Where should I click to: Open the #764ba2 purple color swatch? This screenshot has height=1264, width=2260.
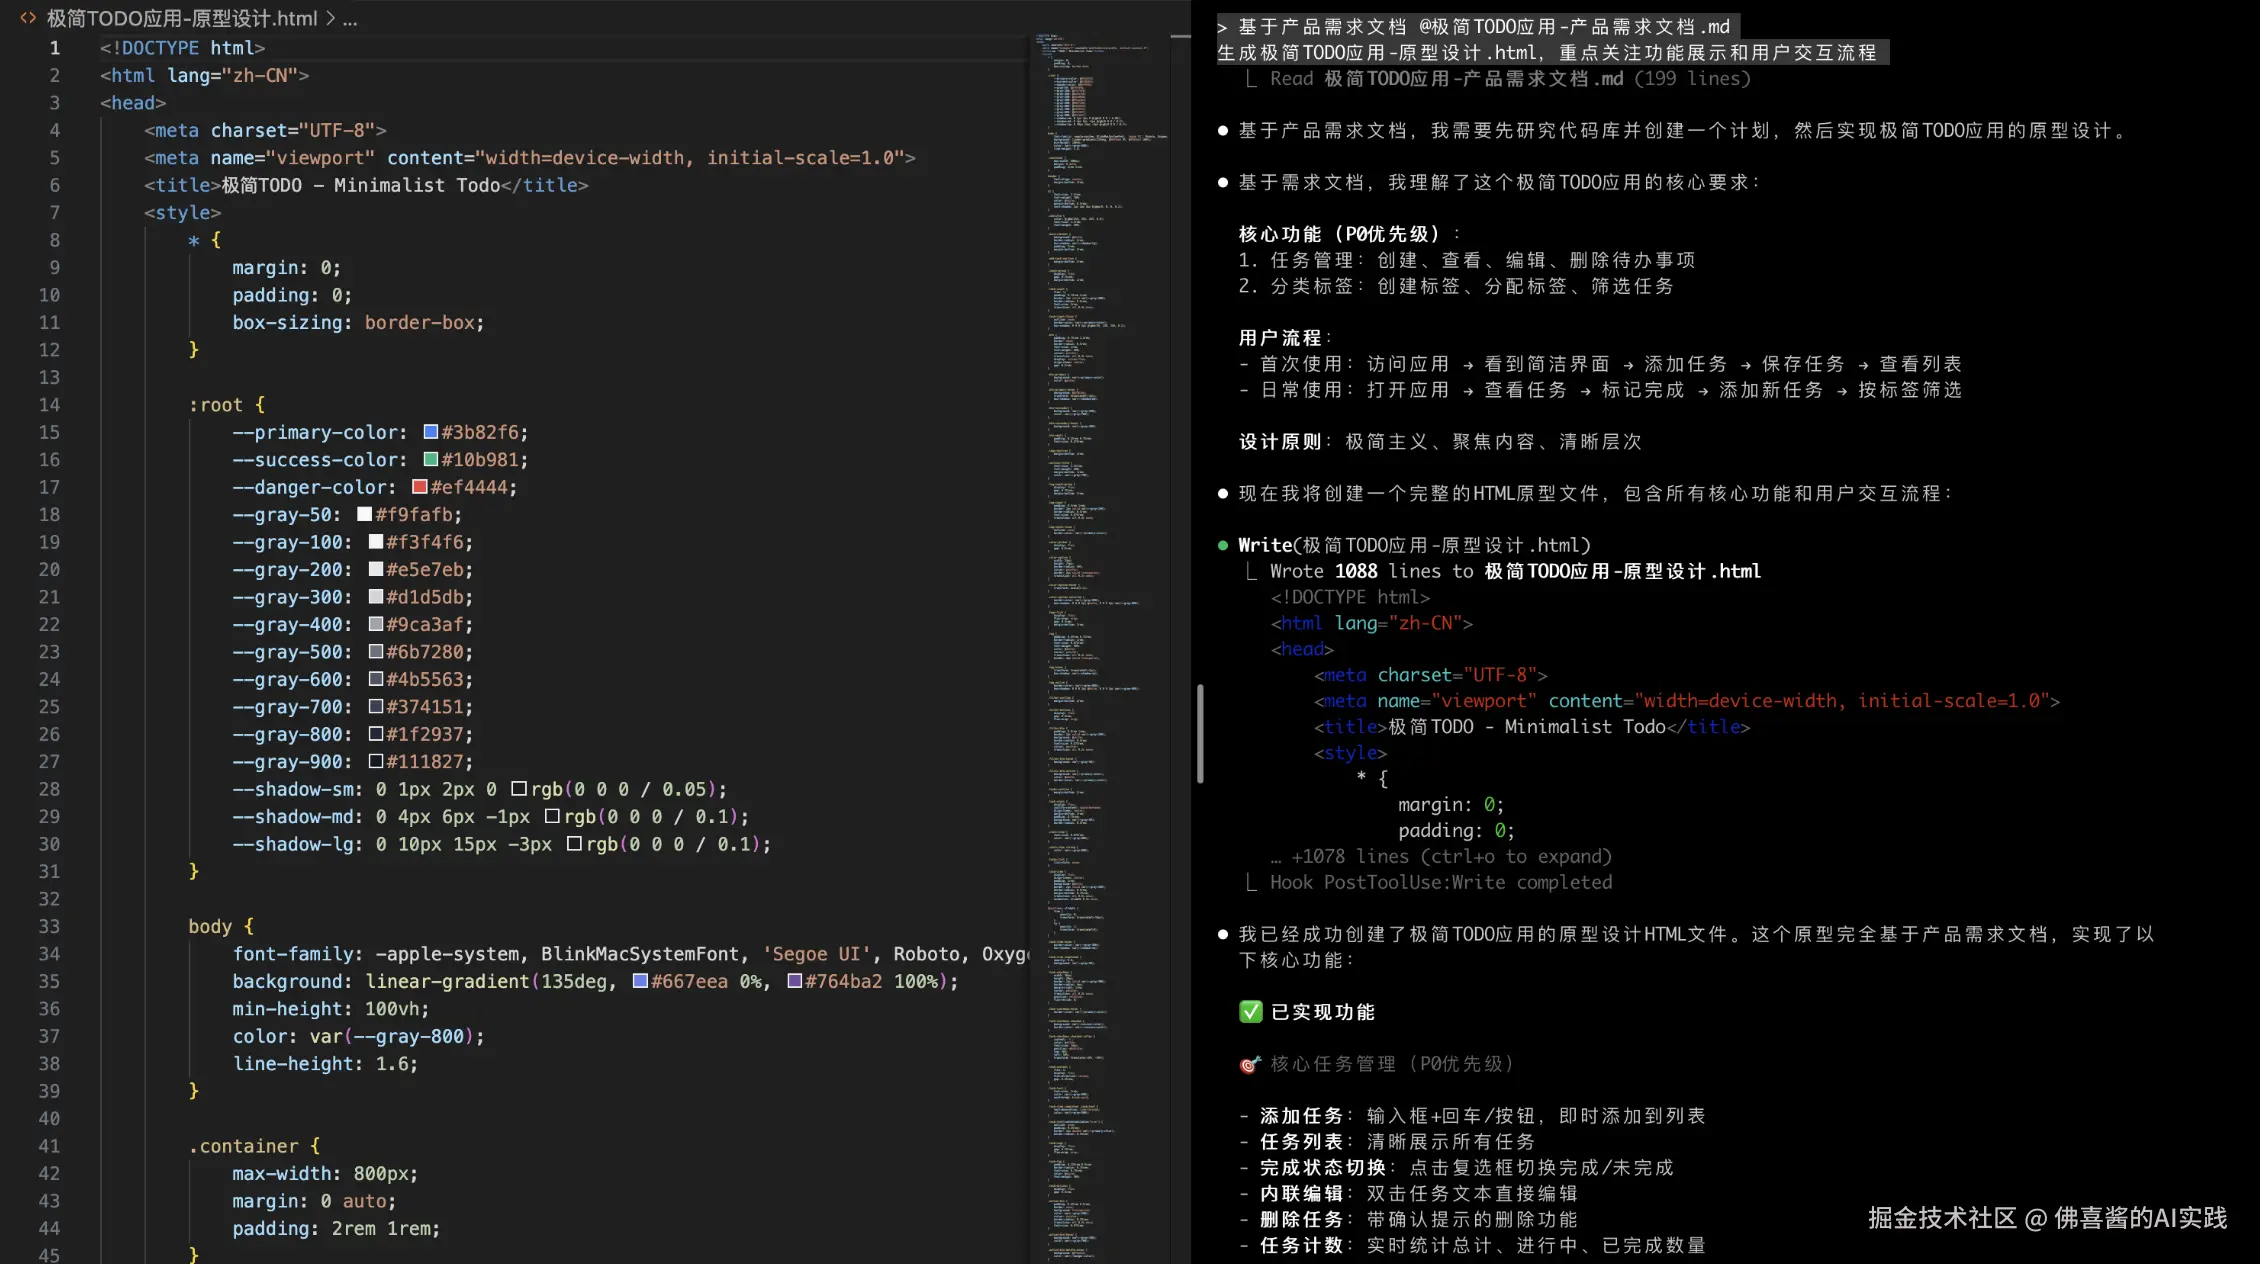pos(794,981)
